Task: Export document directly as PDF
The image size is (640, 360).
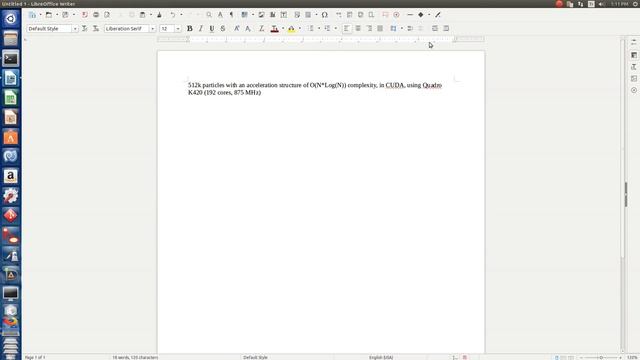Action: 84,15
